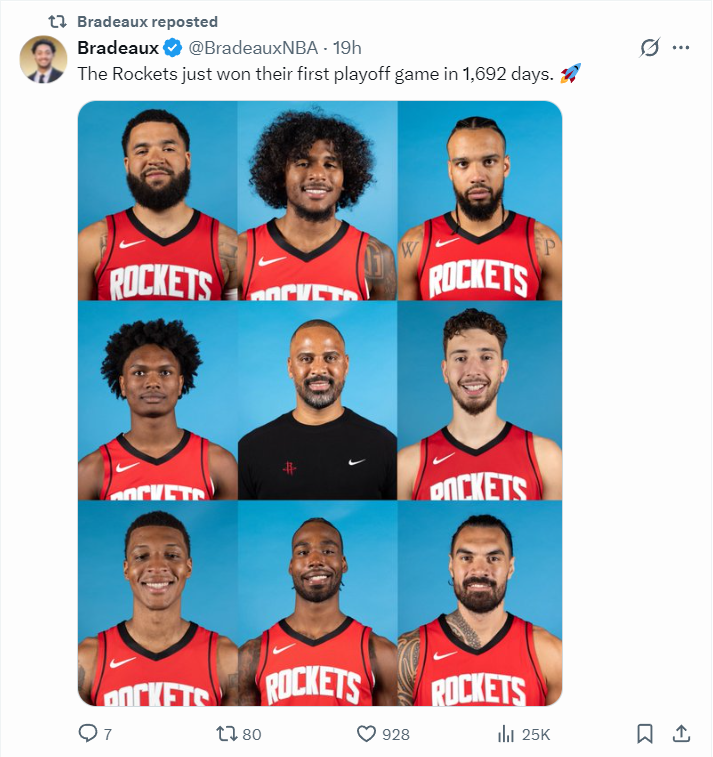
Task: Open the three-dot more options menu
Action: [x=681, y=47]
